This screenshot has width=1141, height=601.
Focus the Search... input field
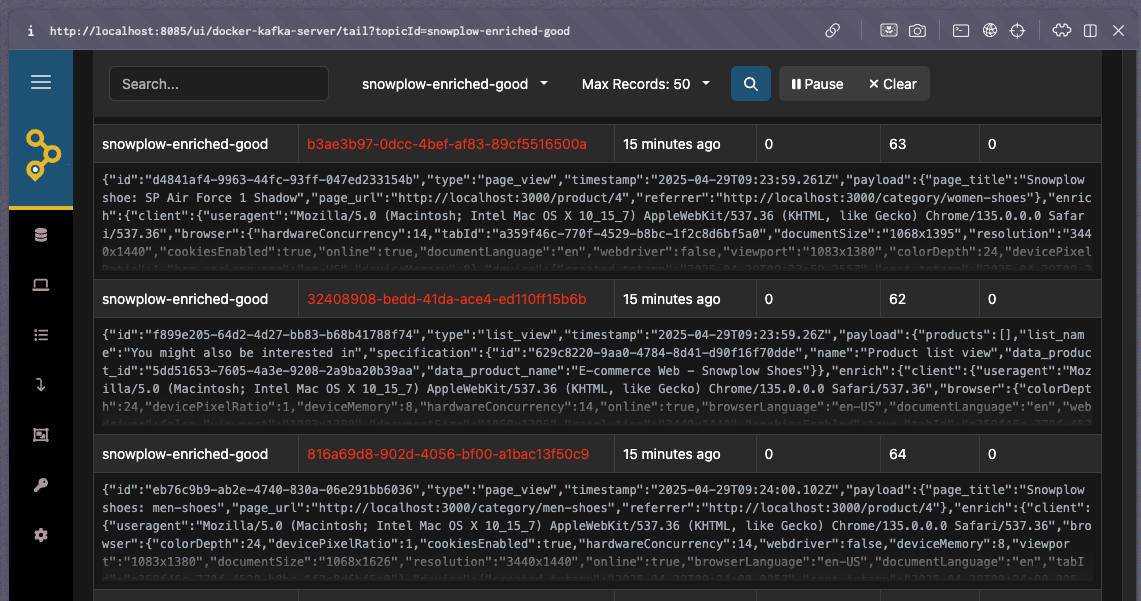[218, 84]
